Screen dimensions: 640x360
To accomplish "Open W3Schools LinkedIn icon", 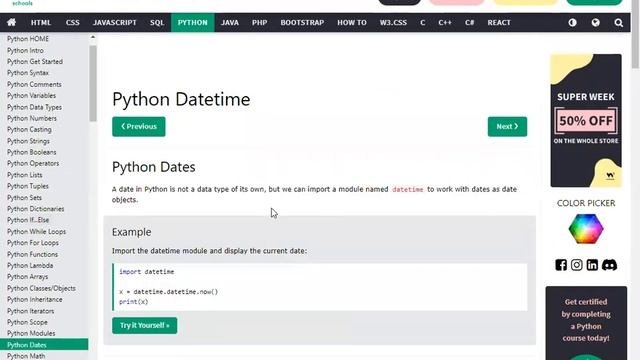I will point(592,265).
